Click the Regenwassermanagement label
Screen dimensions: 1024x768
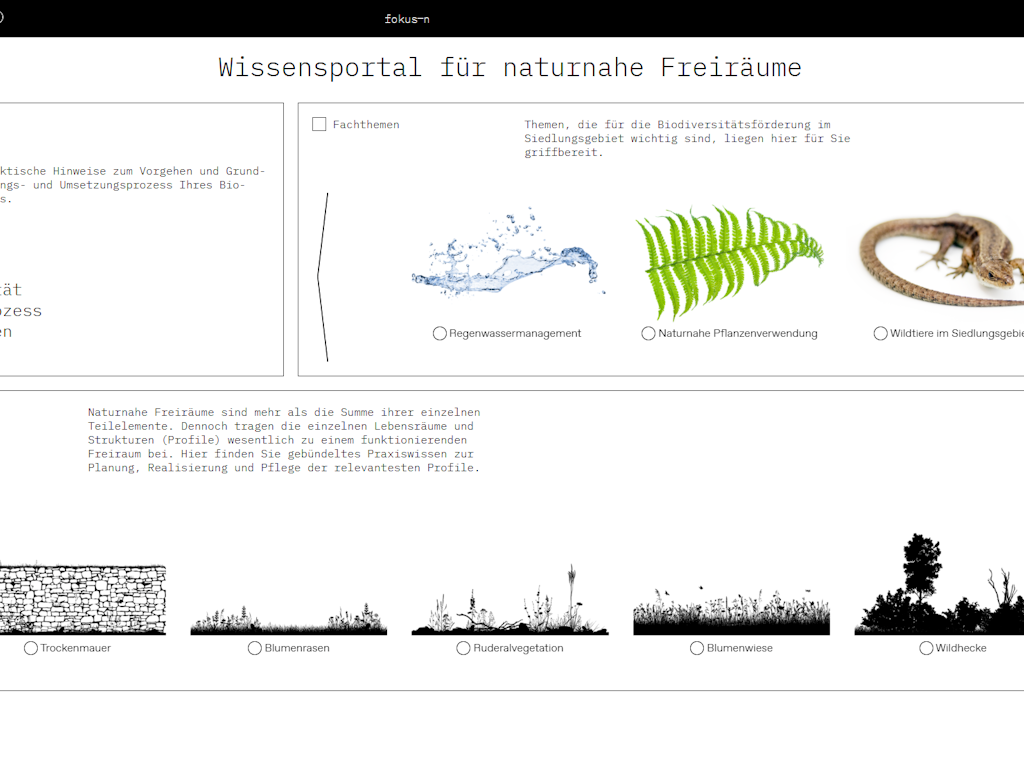tap(515, 334)
